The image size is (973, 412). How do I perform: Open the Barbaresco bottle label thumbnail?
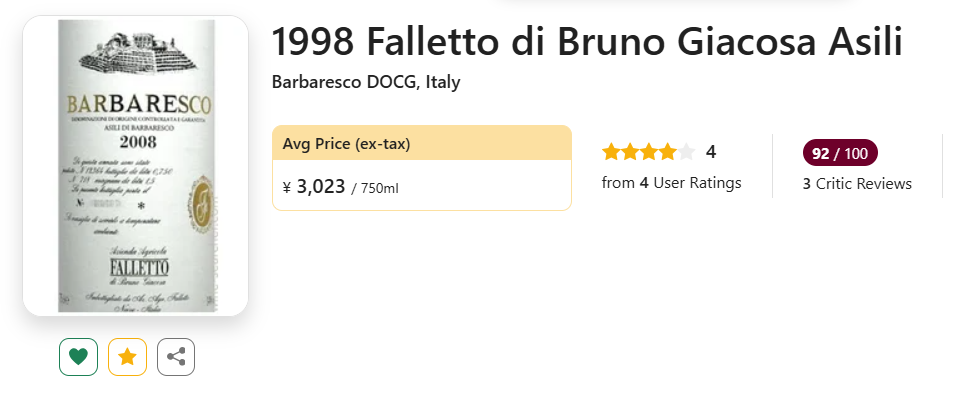pyautogui.click(x=135, y=166)
